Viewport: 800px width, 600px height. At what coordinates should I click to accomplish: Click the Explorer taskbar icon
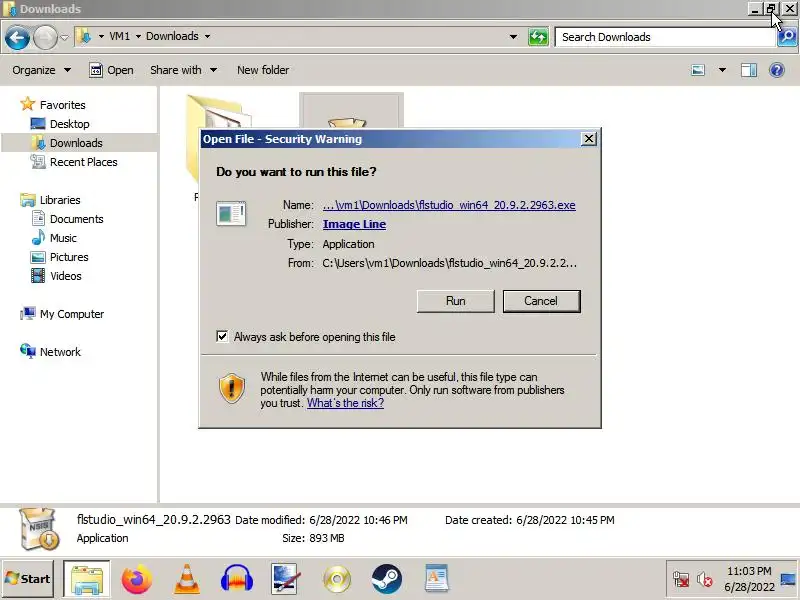point(87,579)
